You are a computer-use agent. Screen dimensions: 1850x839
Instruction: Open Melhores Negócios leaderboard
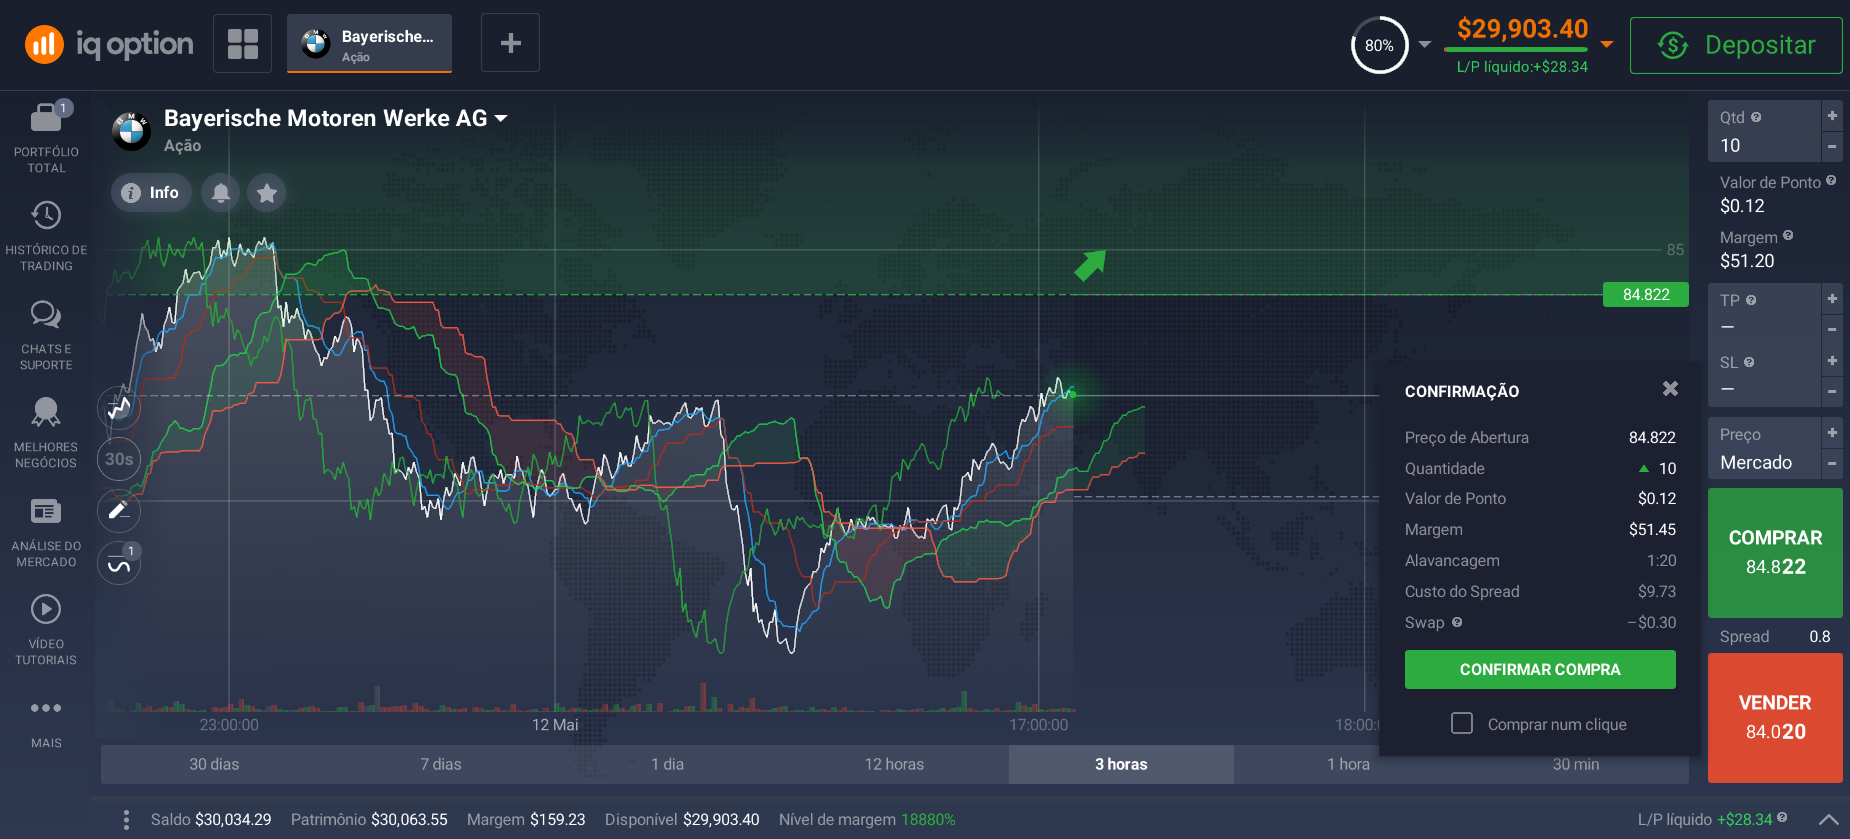(46, 433)
